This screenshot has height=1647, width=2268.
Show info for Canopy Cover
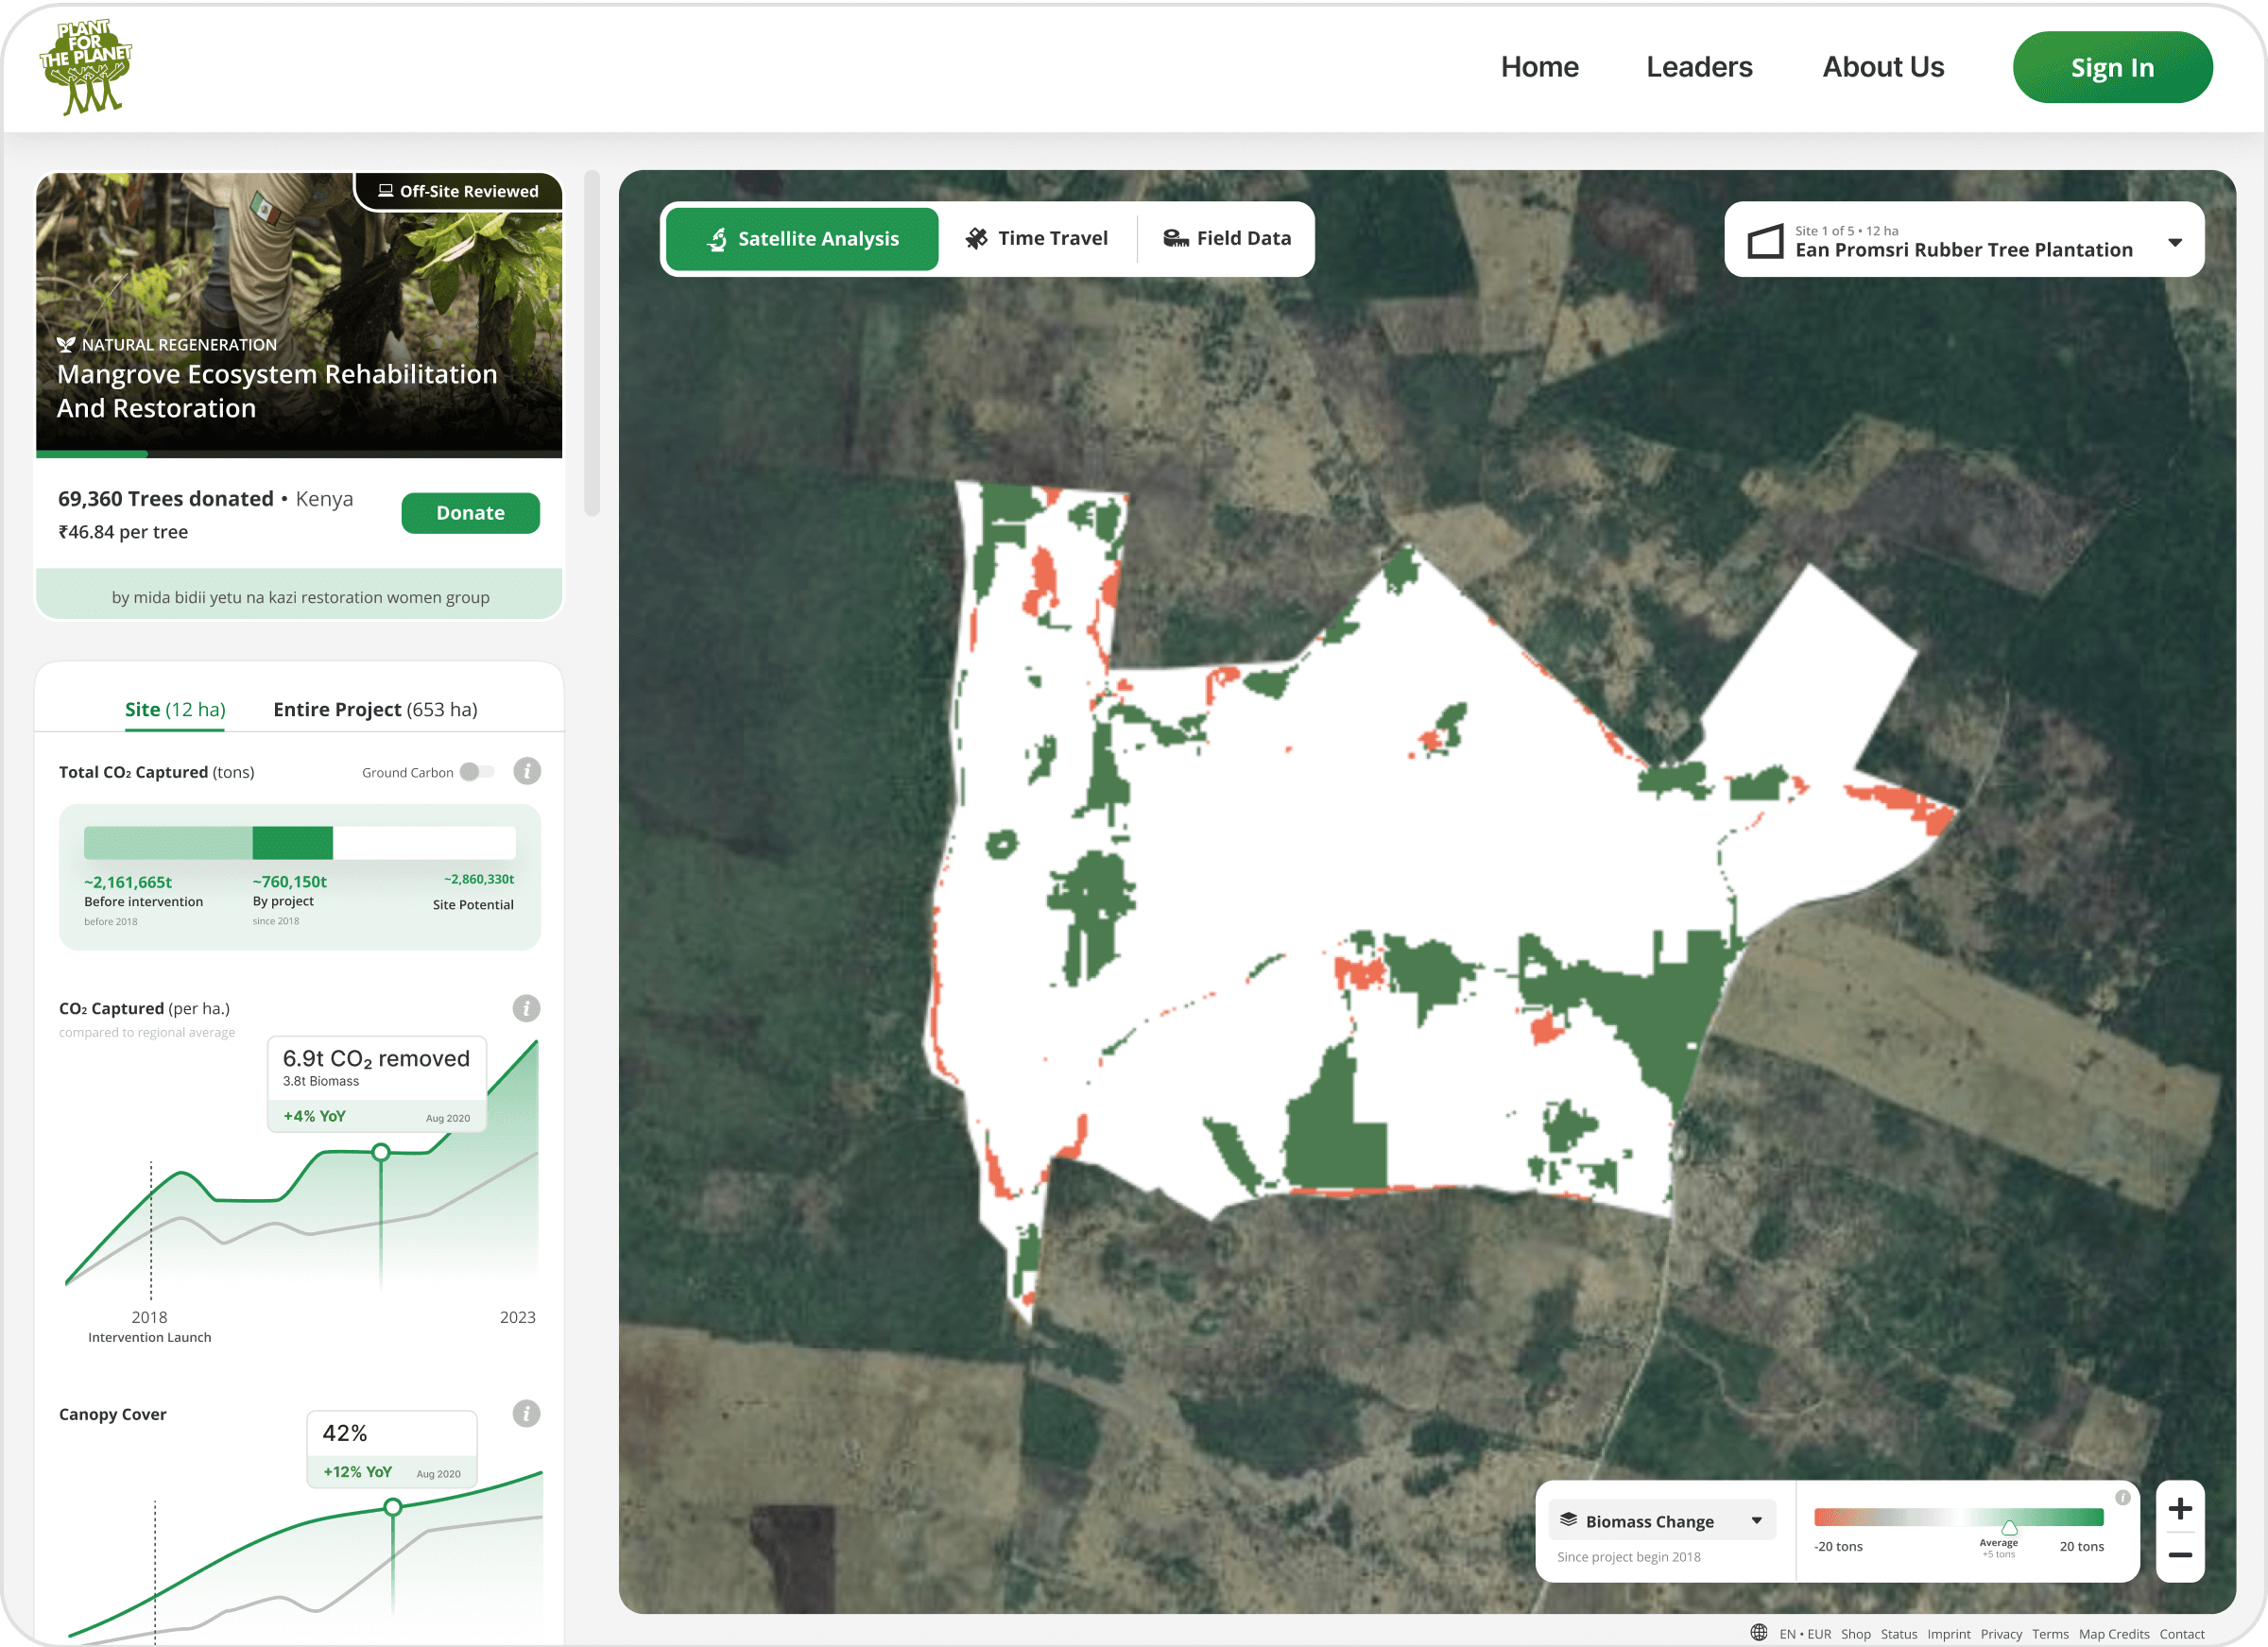tap(526, 1413)
